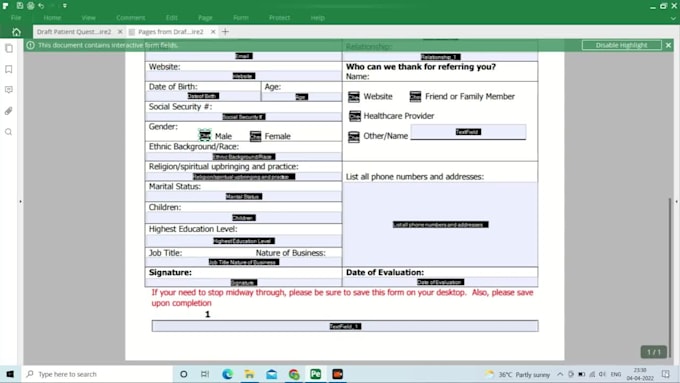Click the Marital Status form field

pyautogui.click(x=243, y=196)
